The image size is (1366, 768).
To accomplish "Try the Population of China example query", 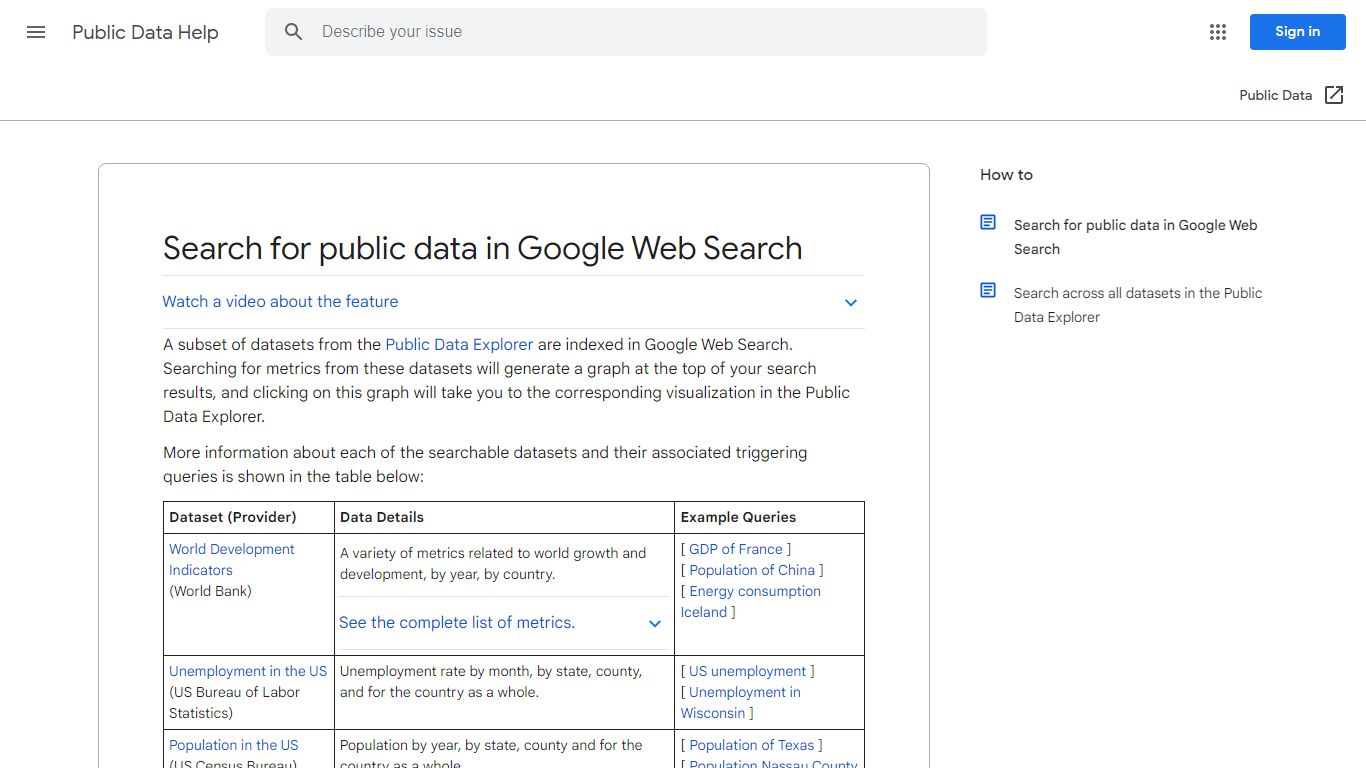I will (752, 570).
